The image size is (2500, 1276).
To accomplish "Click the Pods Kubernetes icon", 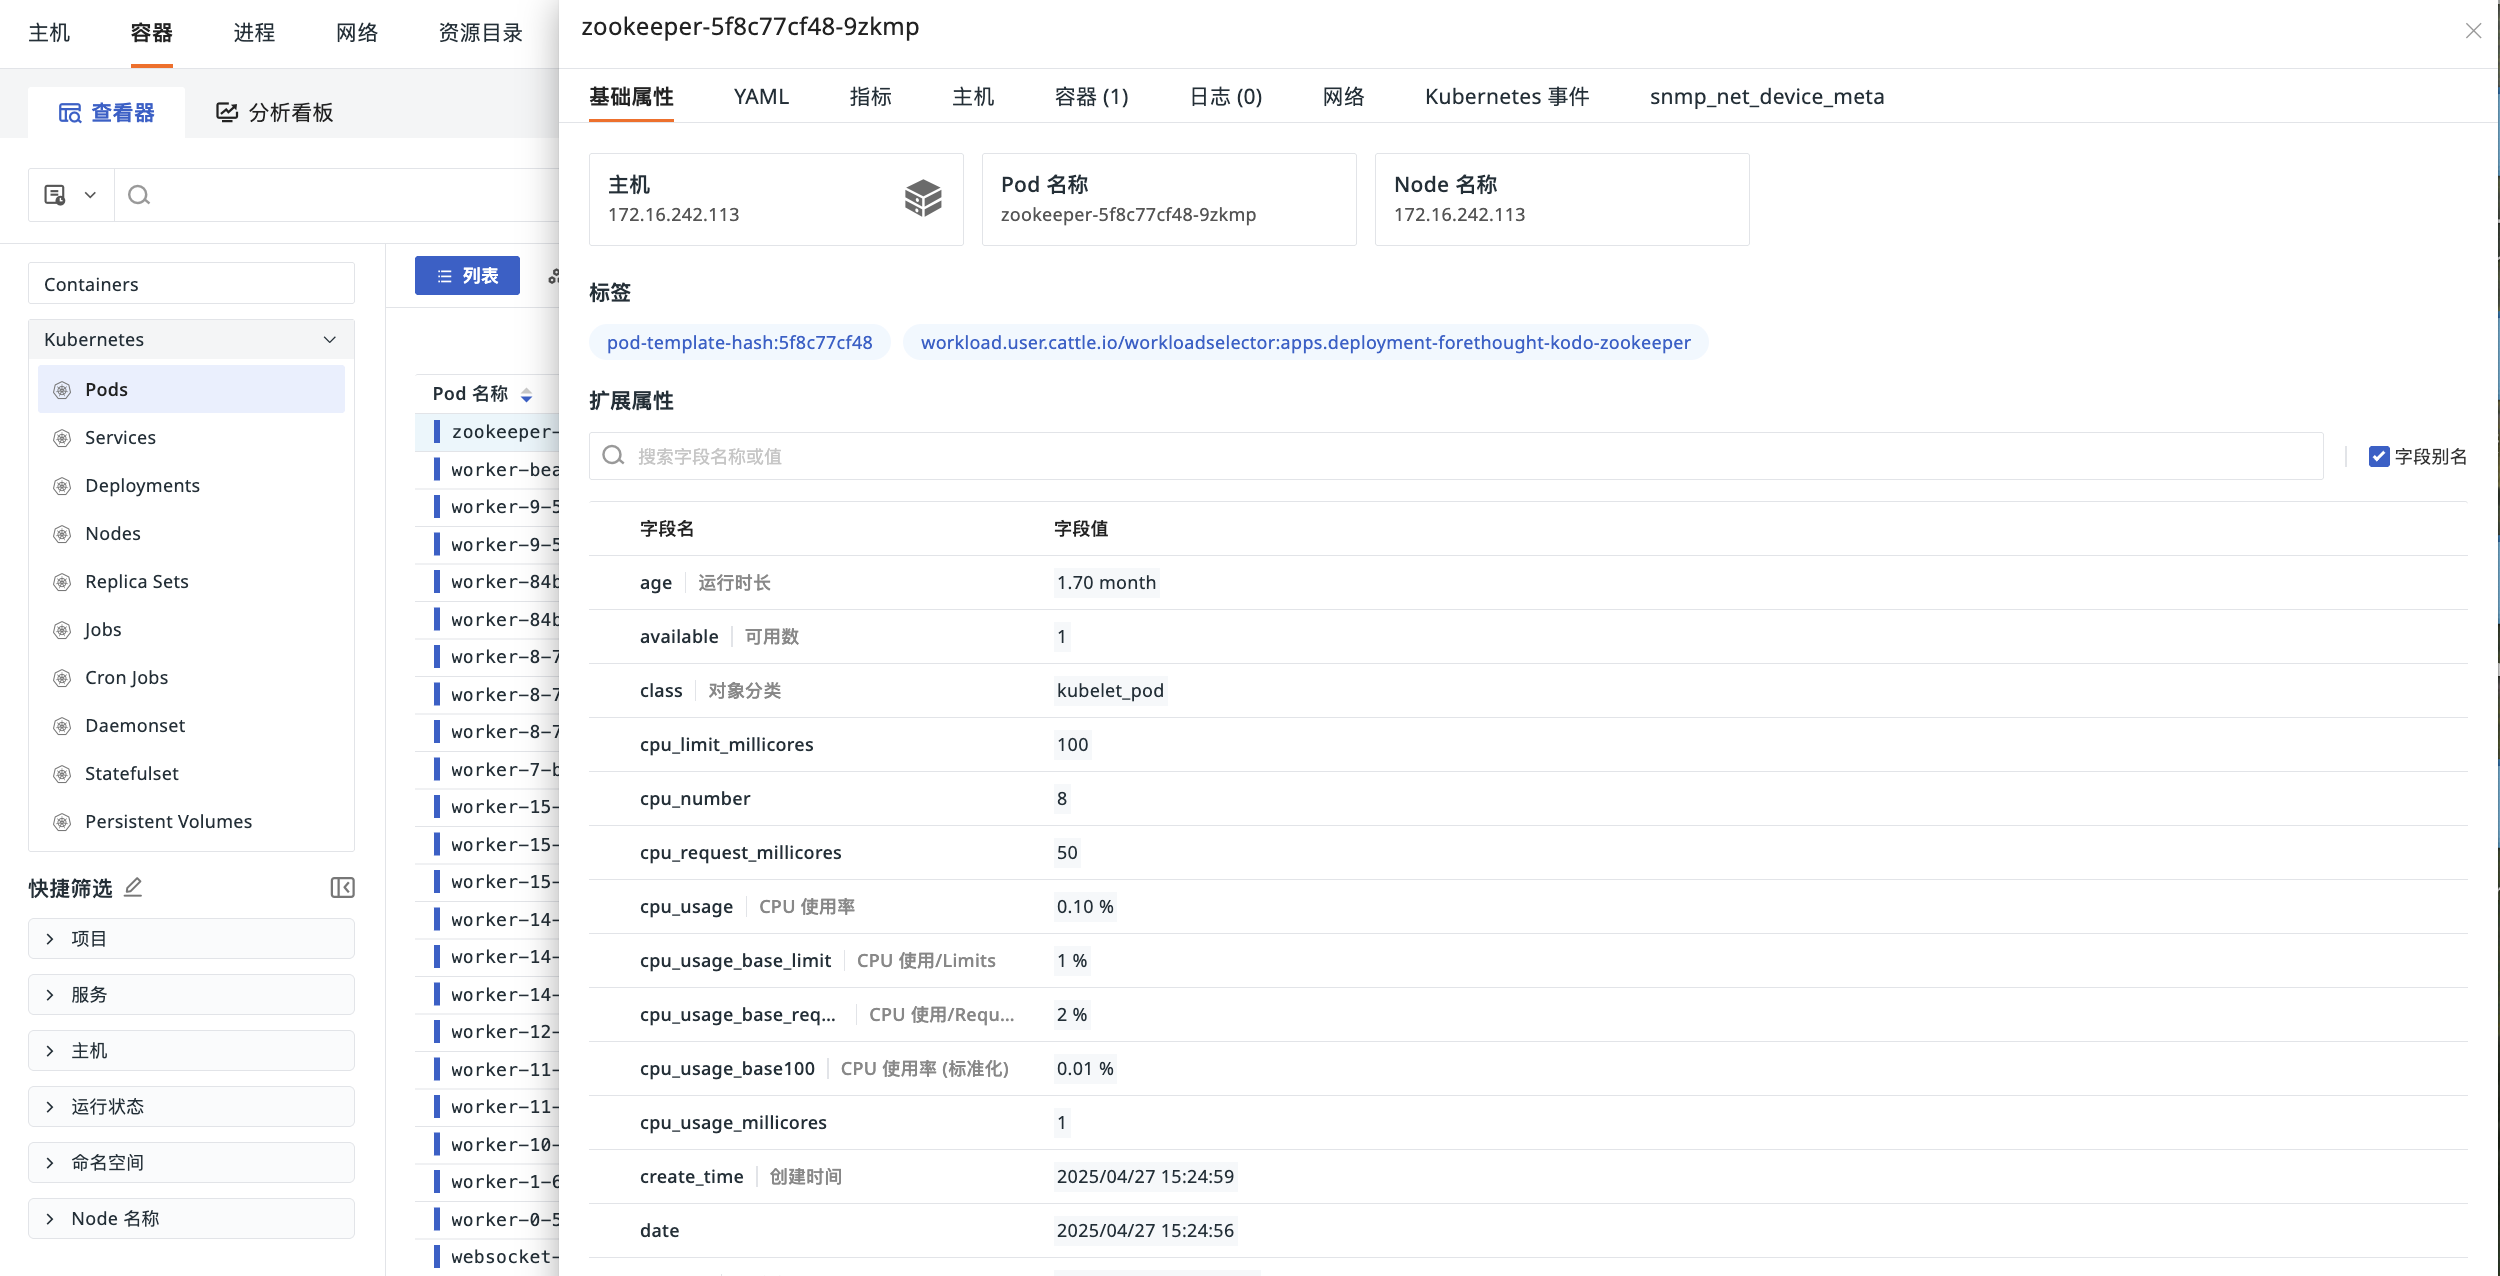I will (62, 390).
